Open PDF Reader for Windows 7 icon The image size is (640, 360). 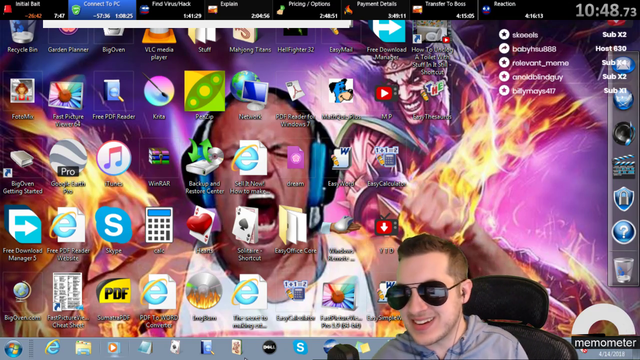295,102
